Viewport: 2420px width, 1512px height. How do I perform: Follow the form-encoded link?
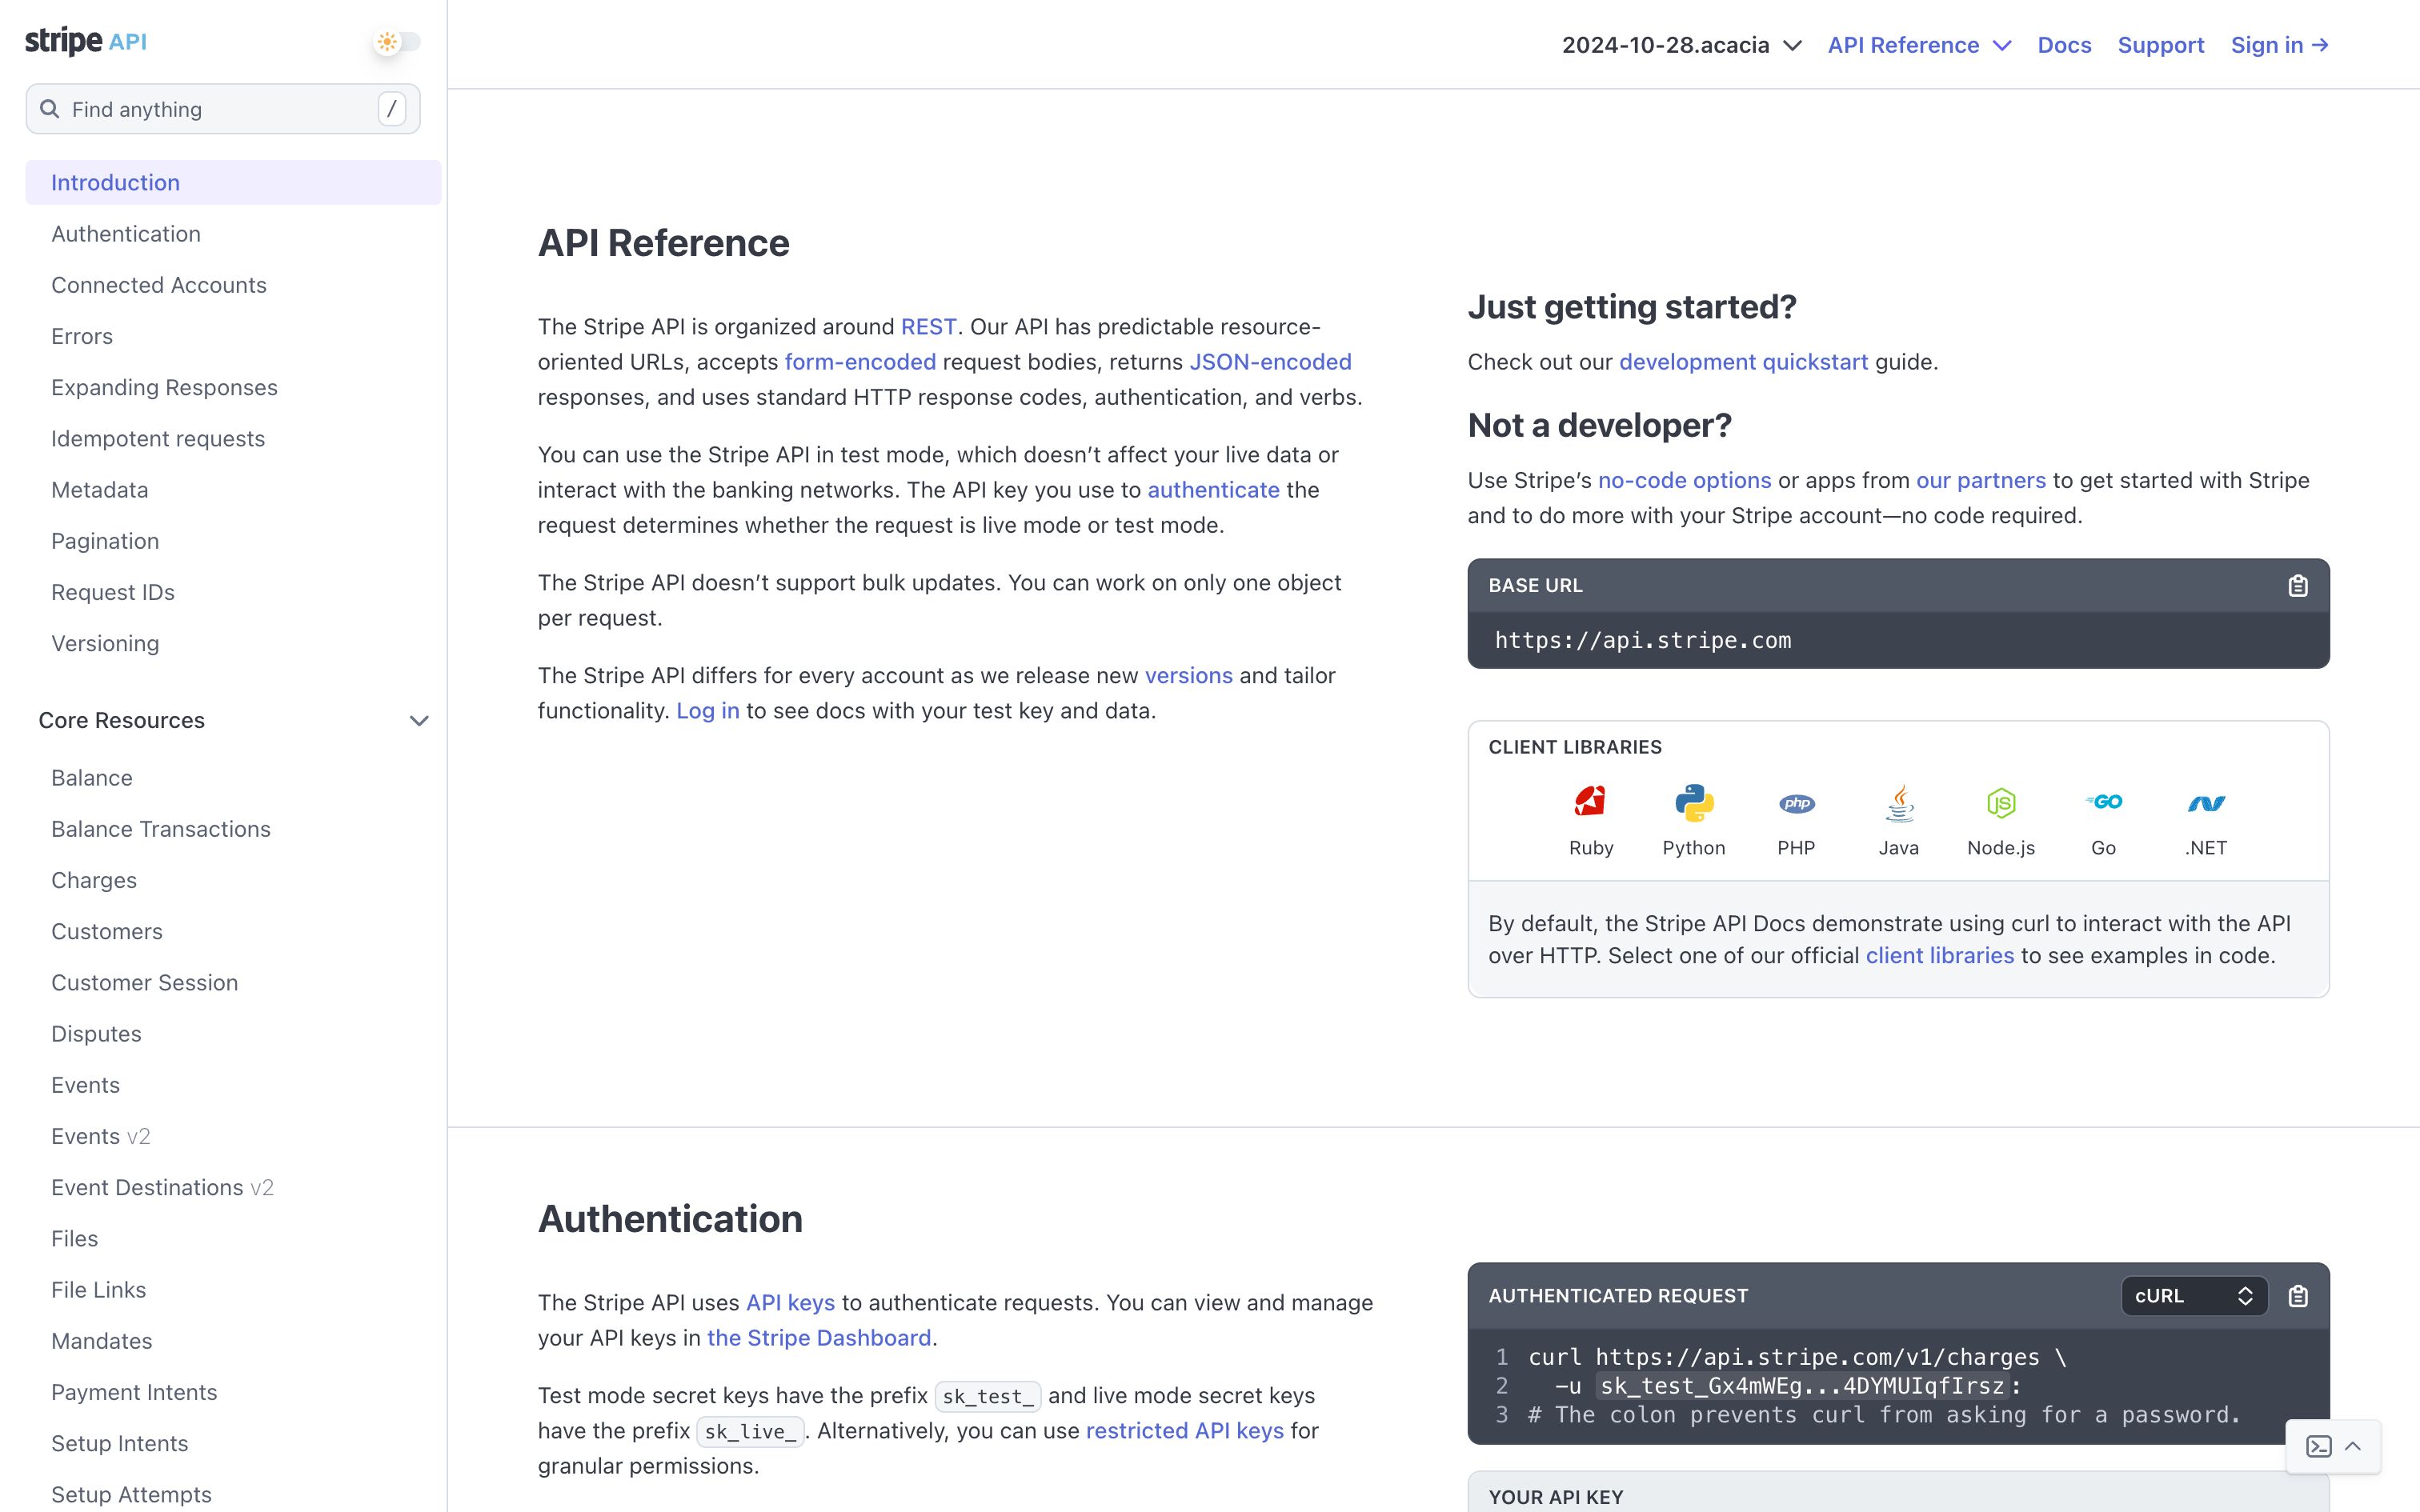860,362
